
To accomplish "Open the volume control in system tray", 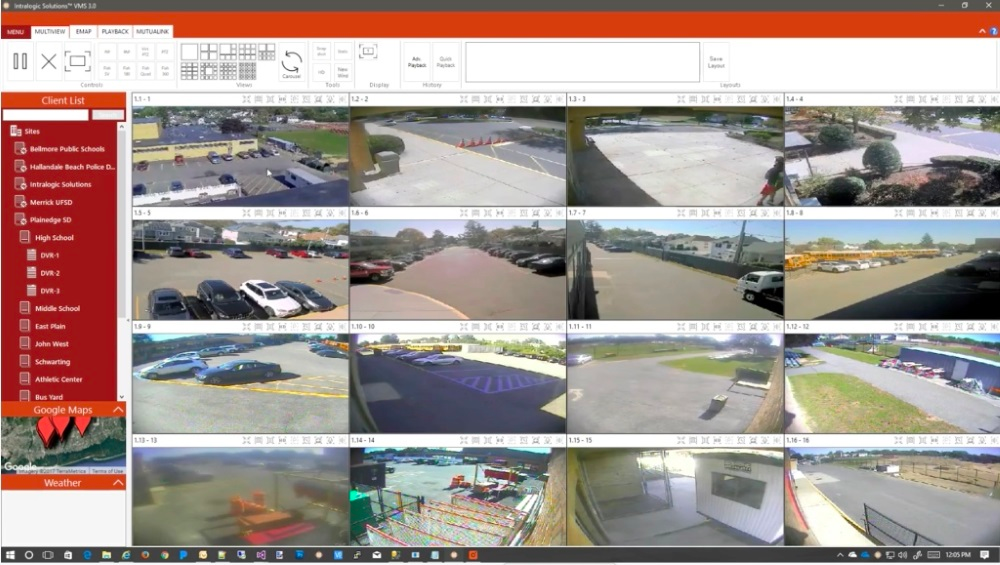I will pyautogui.click(x=902, y=555).
